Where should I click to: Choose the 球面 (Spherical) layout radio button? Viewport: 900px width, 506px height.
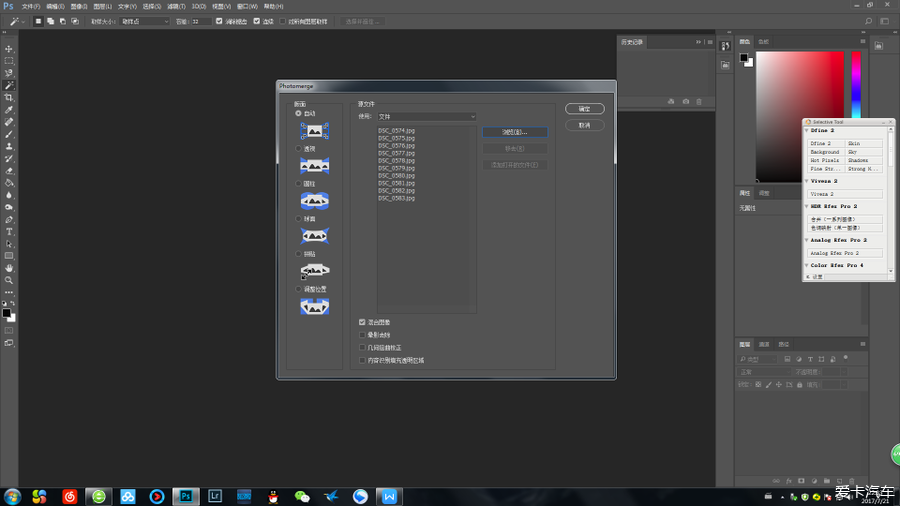(298, 219)
